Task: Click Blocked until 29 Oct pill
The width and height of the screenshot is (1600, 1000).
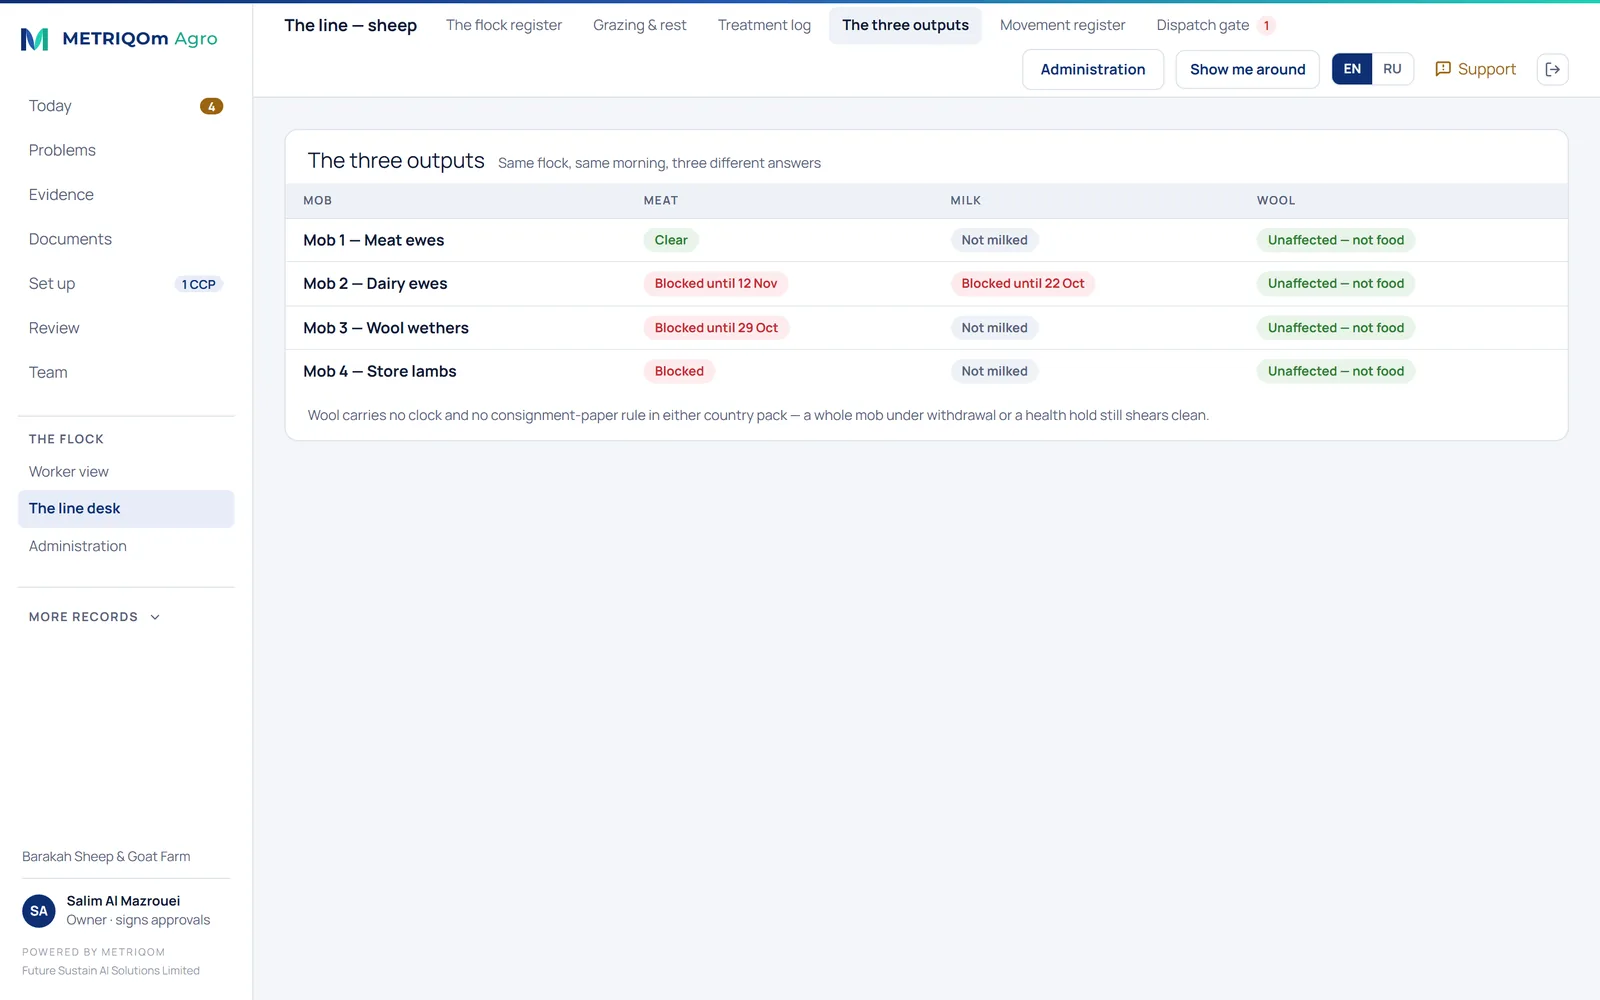Action: click(716, 328)
